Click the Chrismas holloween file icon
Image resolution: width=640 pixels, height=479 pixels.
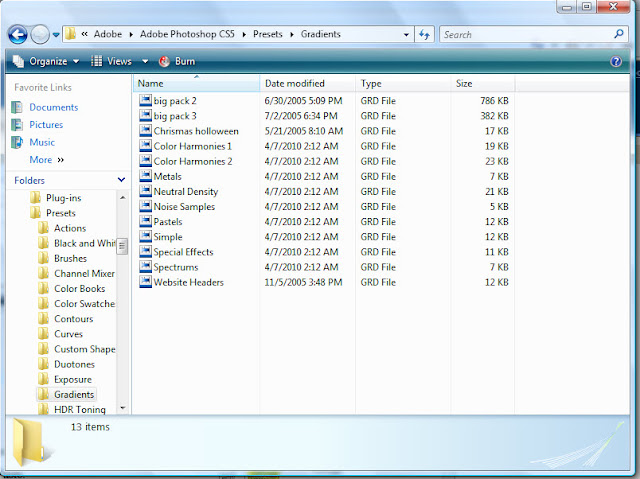click(x=145, y=131)
